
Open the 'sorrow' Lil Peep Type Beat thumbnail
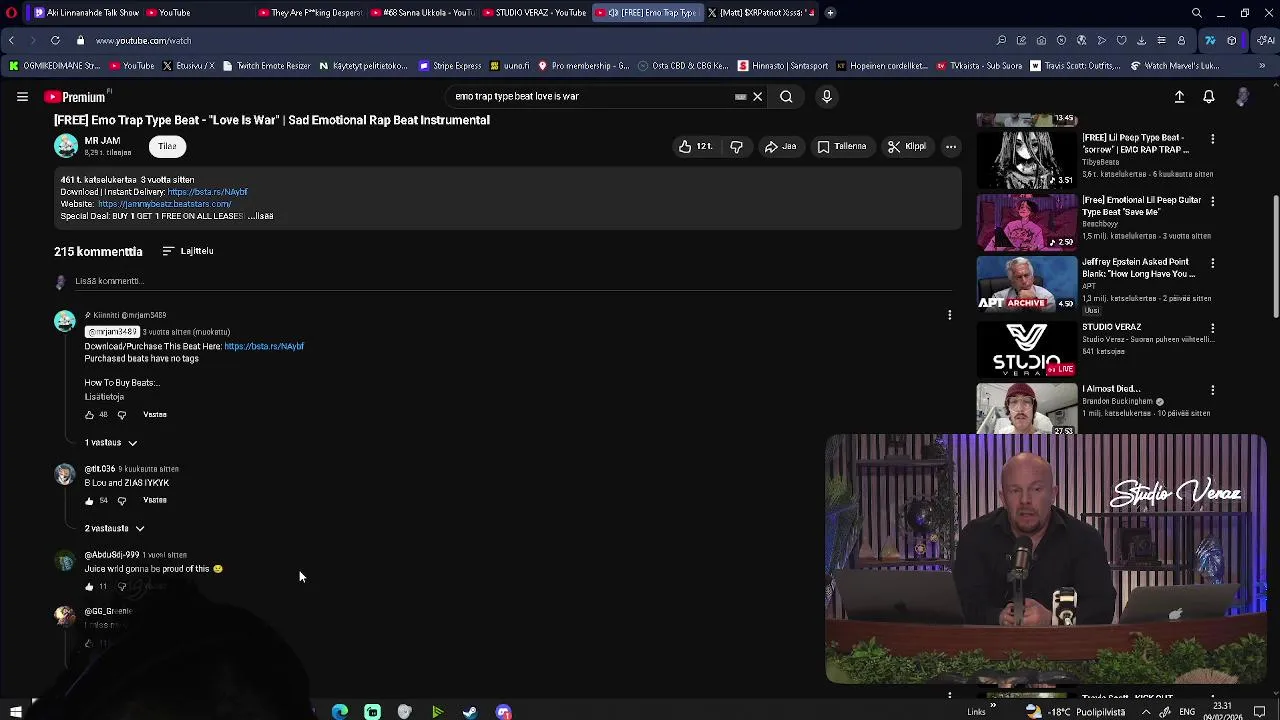1026,159
